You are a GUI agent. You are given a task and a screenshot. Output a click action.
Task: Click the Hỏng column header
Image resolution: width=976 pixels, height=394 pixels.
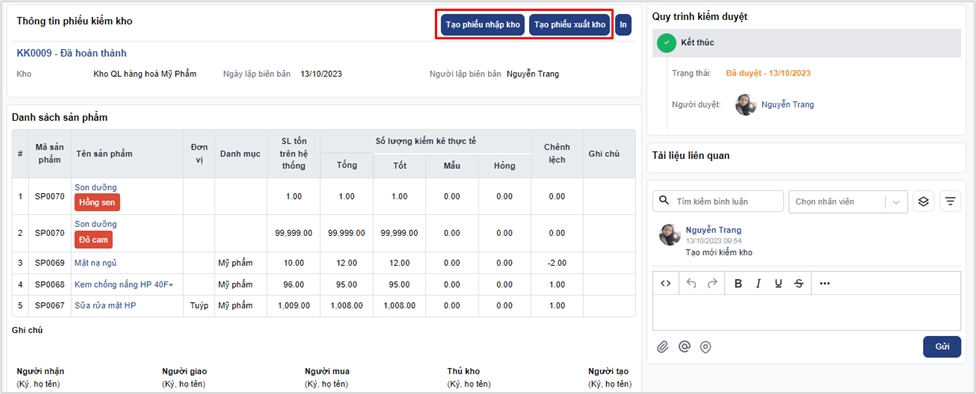coord(504,166)
